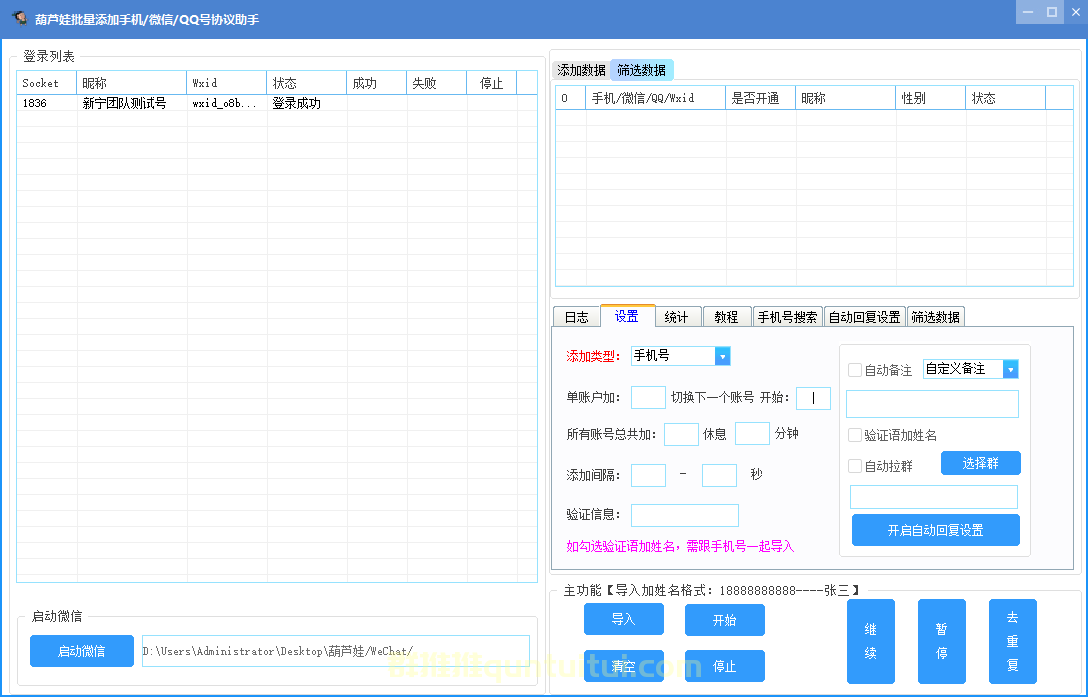Focus the 单账户加 input field

click(648, 398)
